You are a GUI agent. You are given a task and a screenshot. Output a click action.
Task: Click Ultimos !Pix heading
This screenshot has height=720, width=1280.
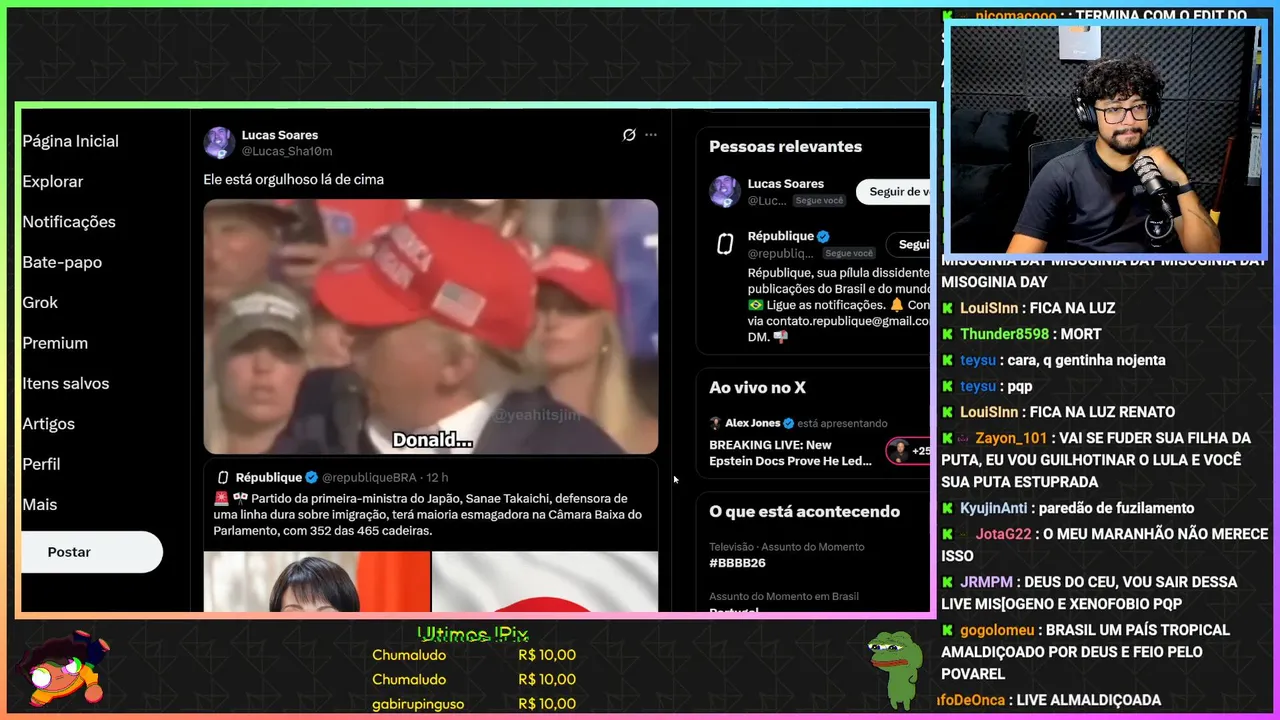coord(473,634)
